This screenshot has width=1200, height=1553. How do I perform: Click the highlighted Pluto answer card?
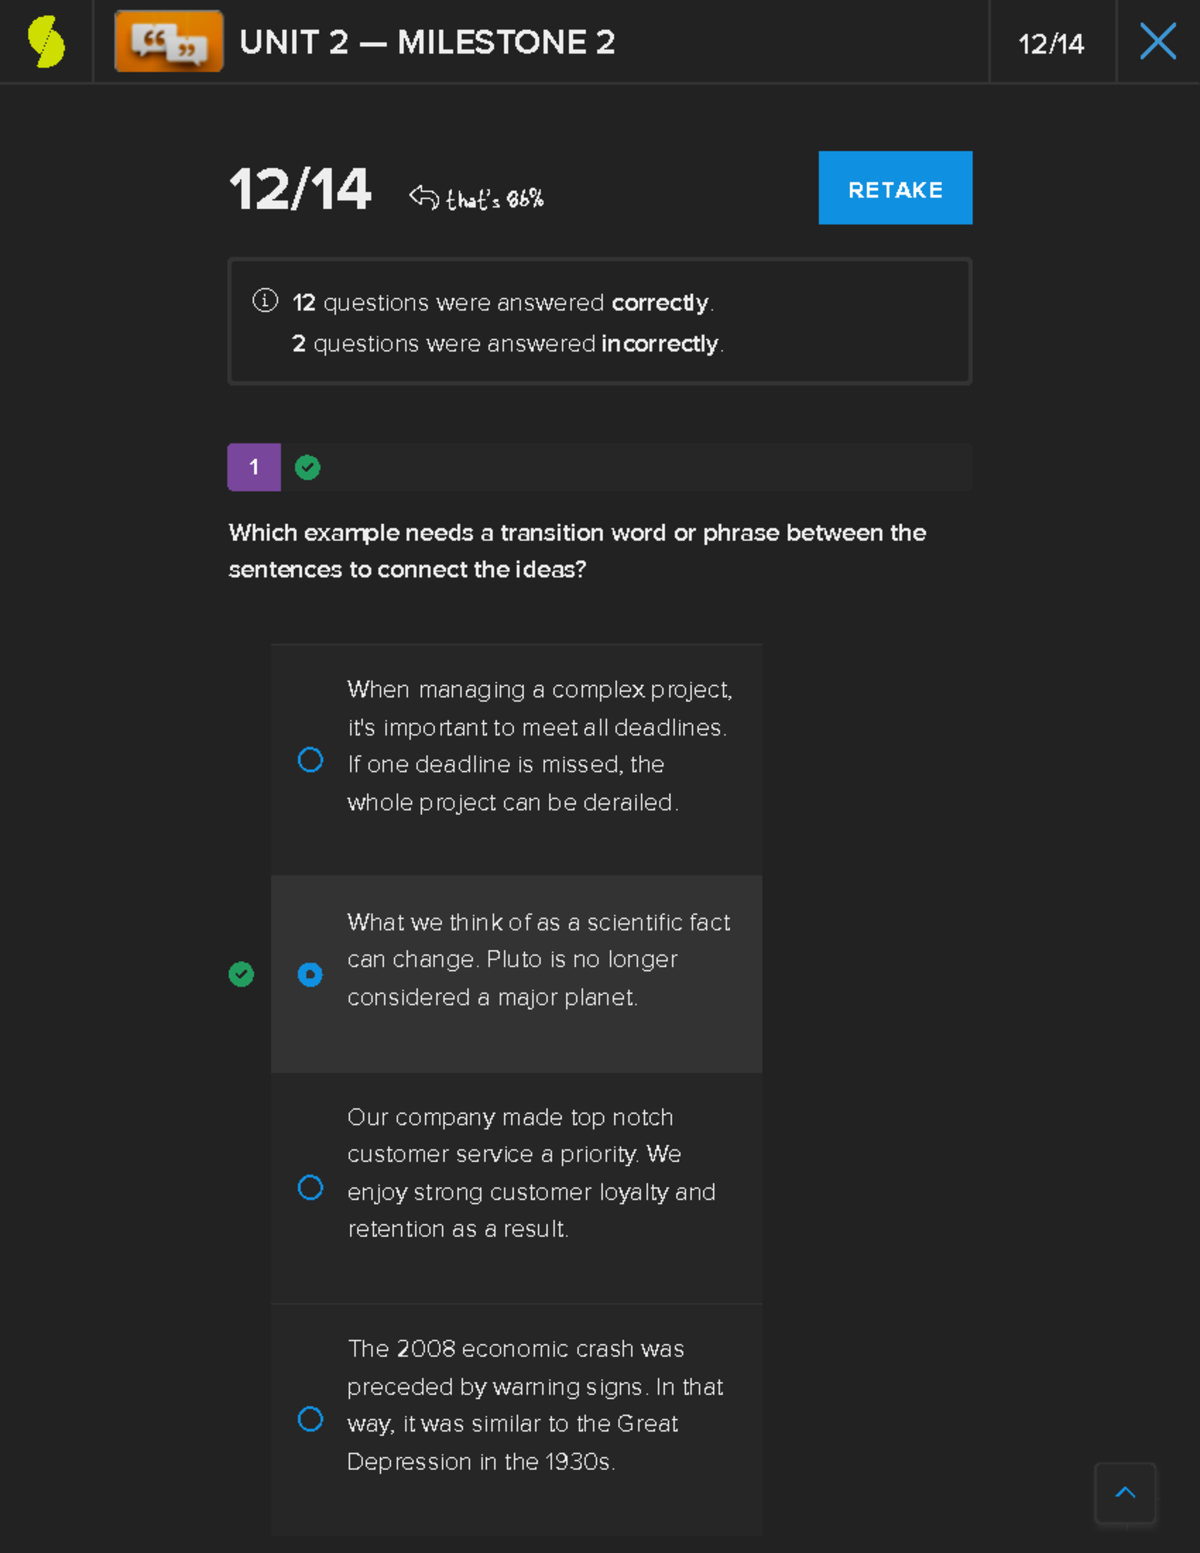(516, 973)
